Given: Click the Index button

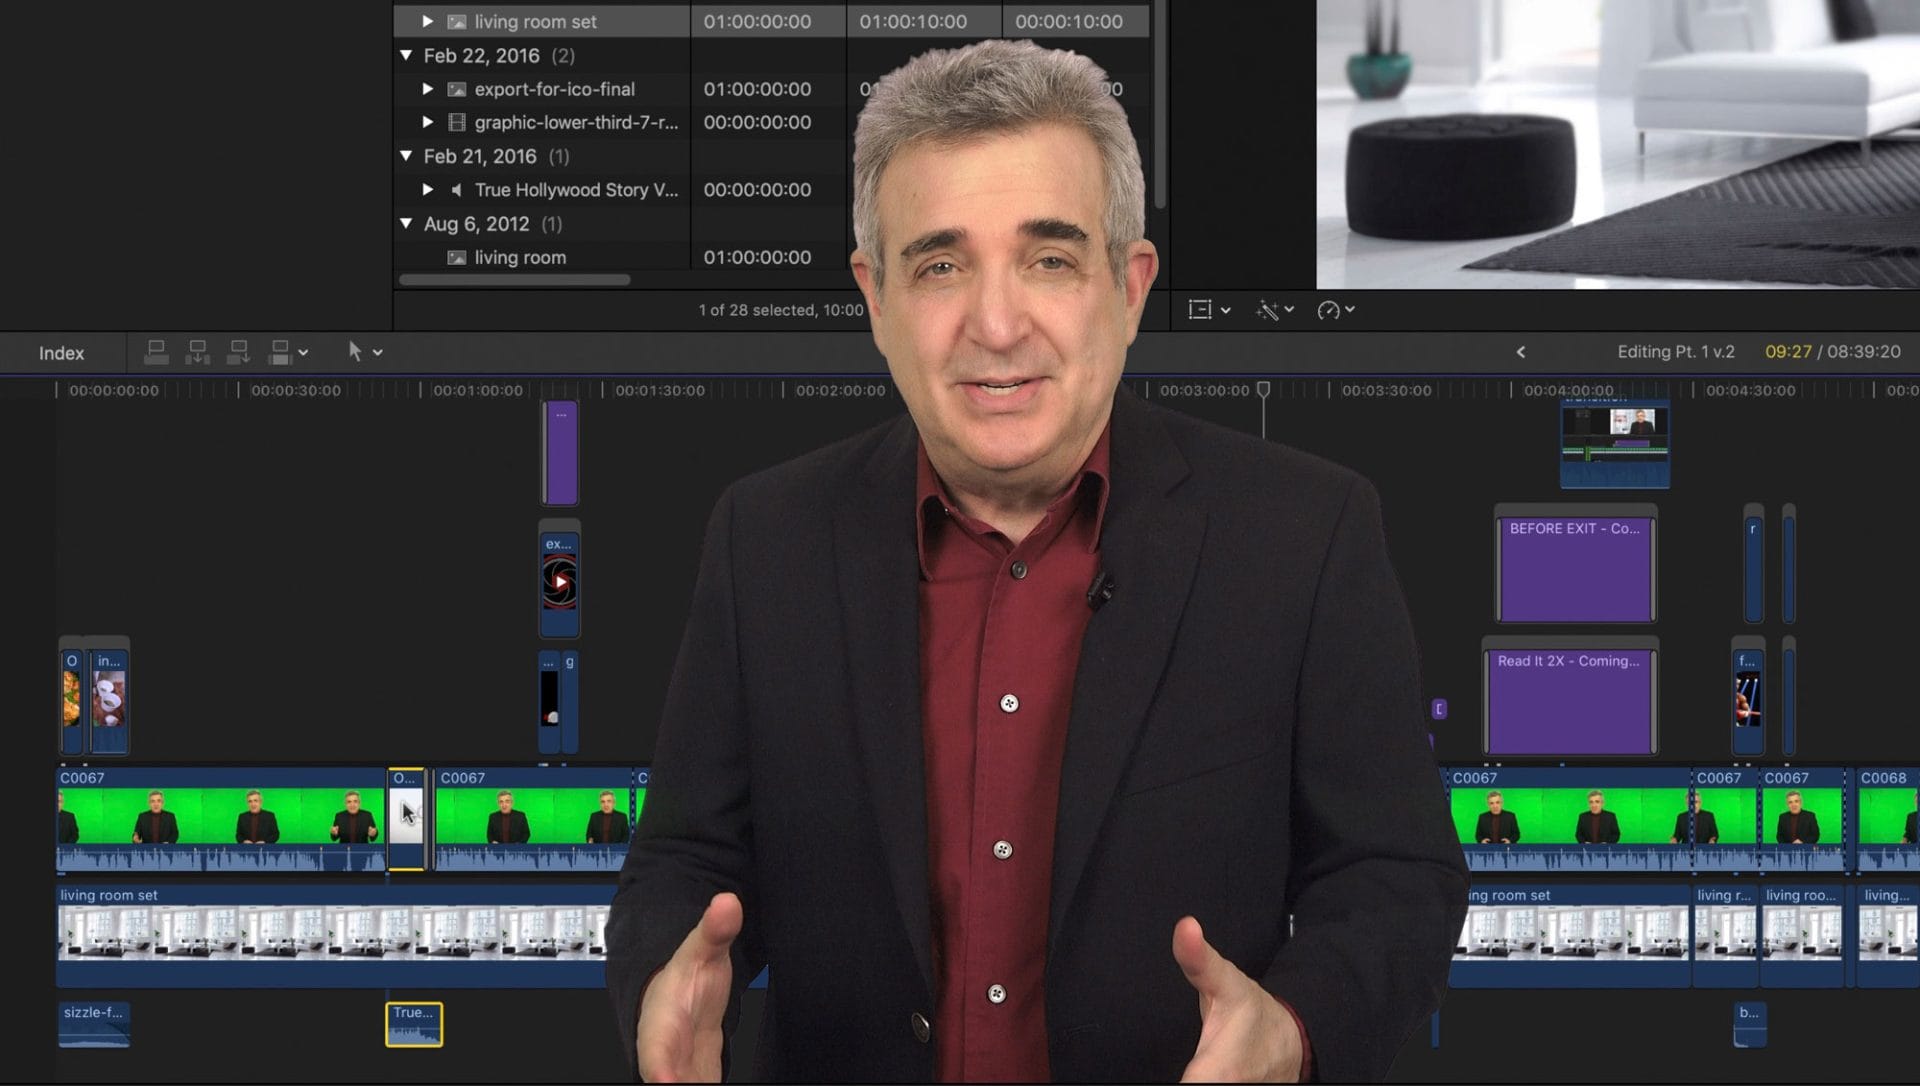Looking at the screenshot, I should pos(61,353).
